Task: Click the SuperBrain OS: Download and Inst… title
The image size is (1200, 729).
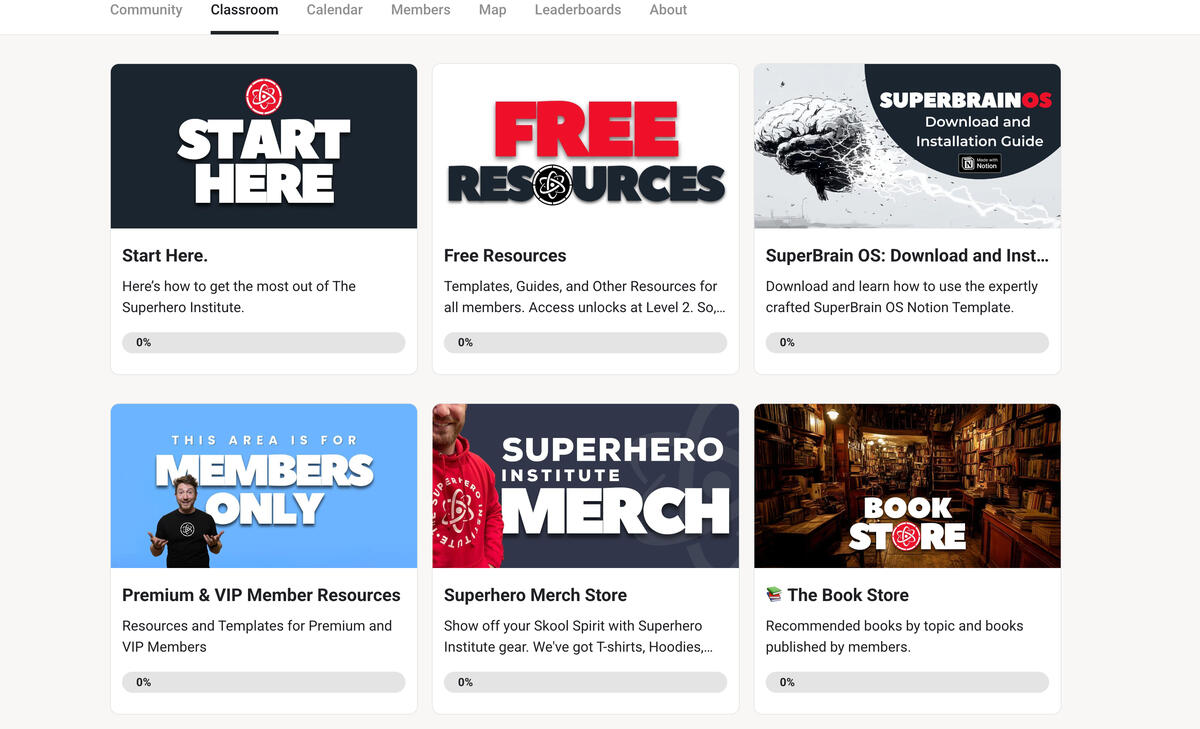Action: tap(907, 256)
